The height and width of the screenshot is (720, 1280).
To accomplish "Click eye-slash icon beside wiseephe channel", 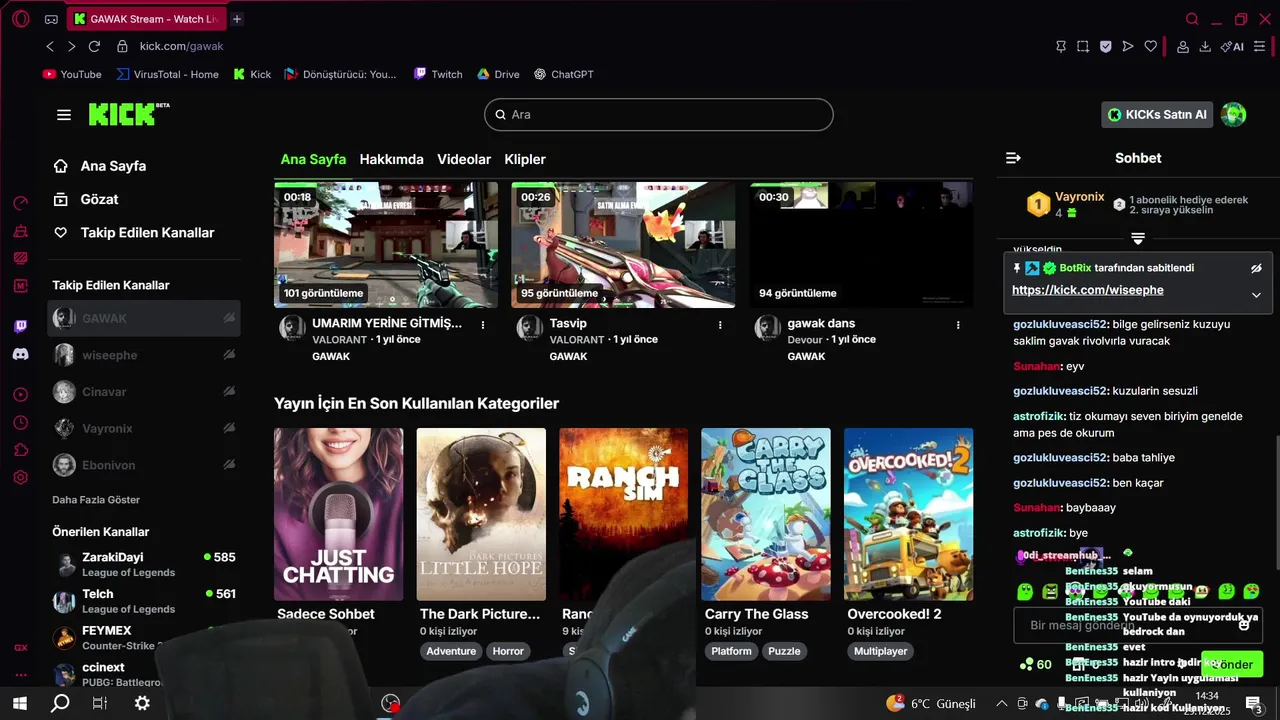I will [229, 355].
